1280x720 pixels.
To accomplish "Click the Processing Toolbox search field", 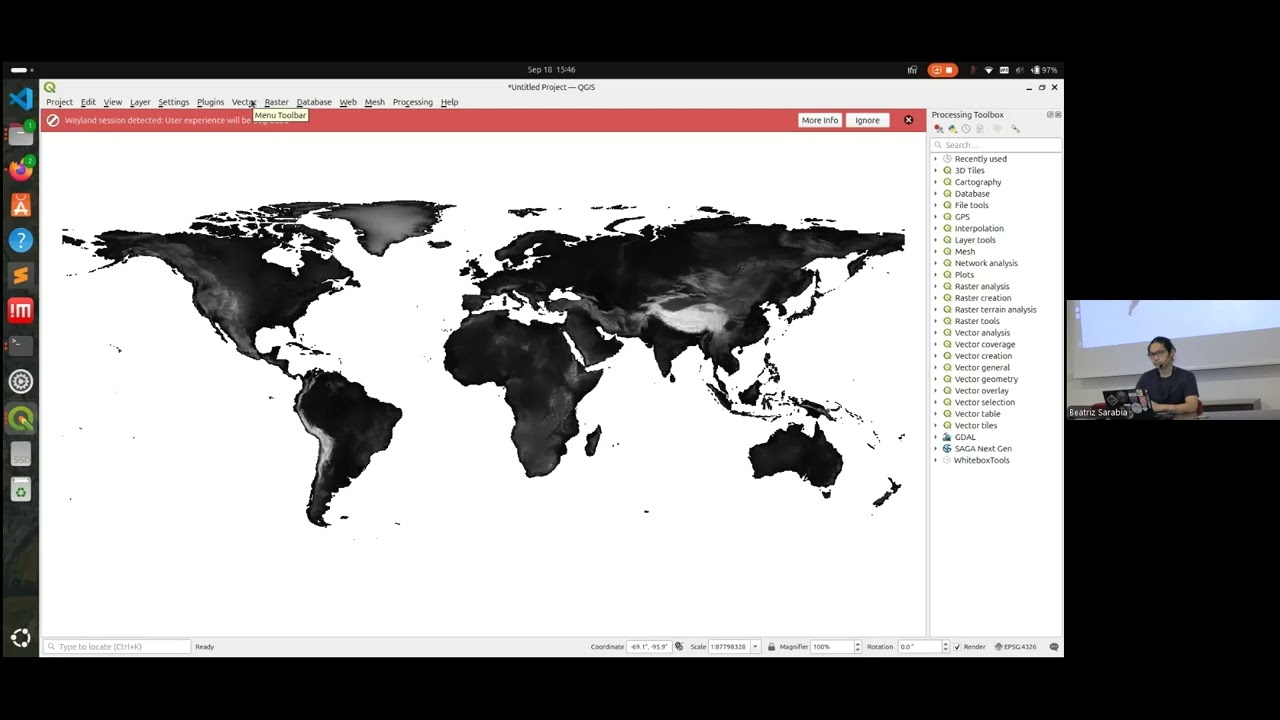I will click(996, 145).
